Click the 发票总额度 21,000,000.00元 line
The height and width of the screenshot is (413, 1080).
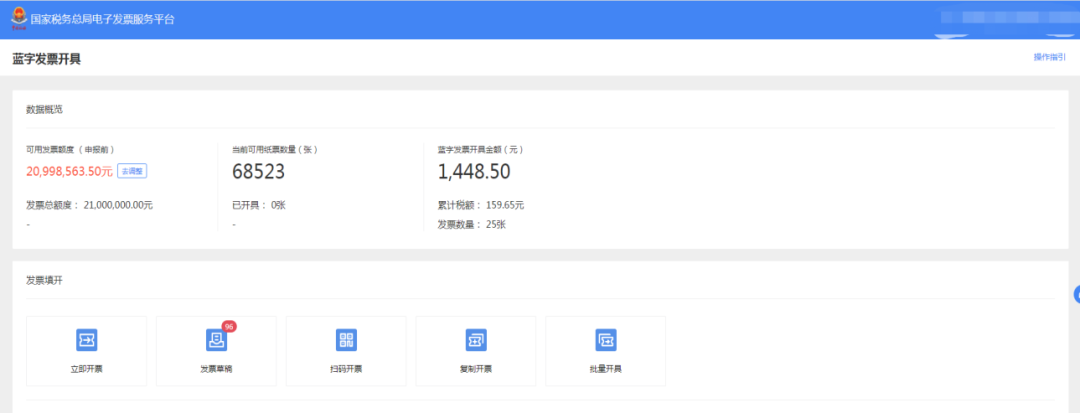point(89,205)
